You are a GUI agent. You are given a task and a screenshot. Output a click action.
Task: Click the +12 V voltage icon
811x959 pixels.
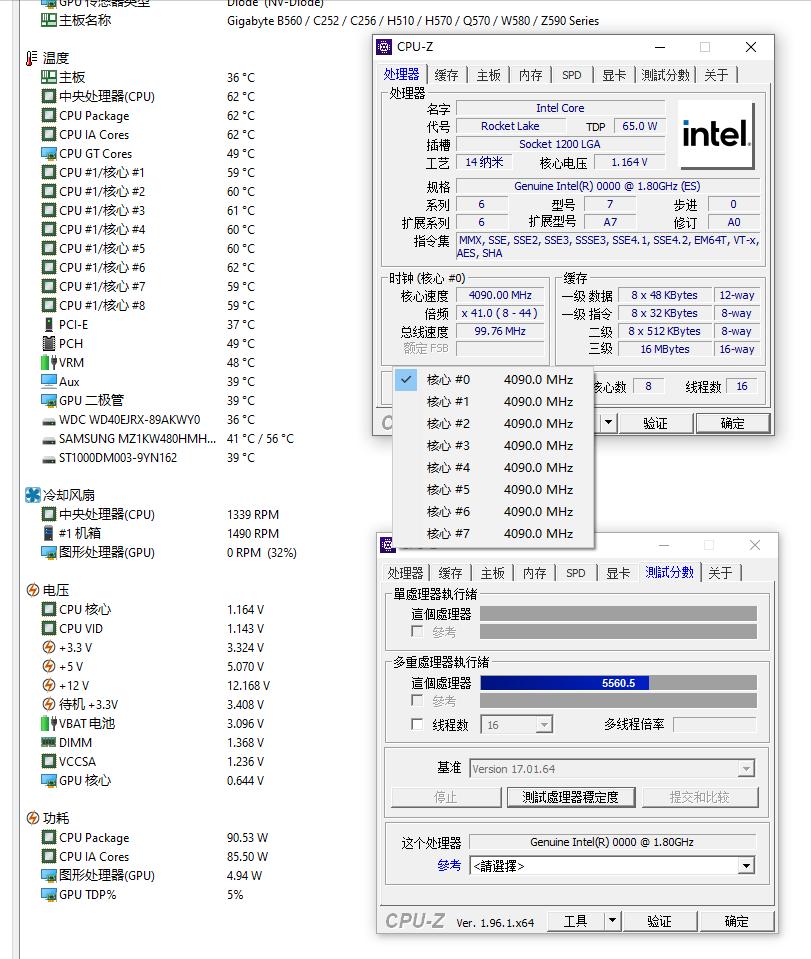point(49,685)
